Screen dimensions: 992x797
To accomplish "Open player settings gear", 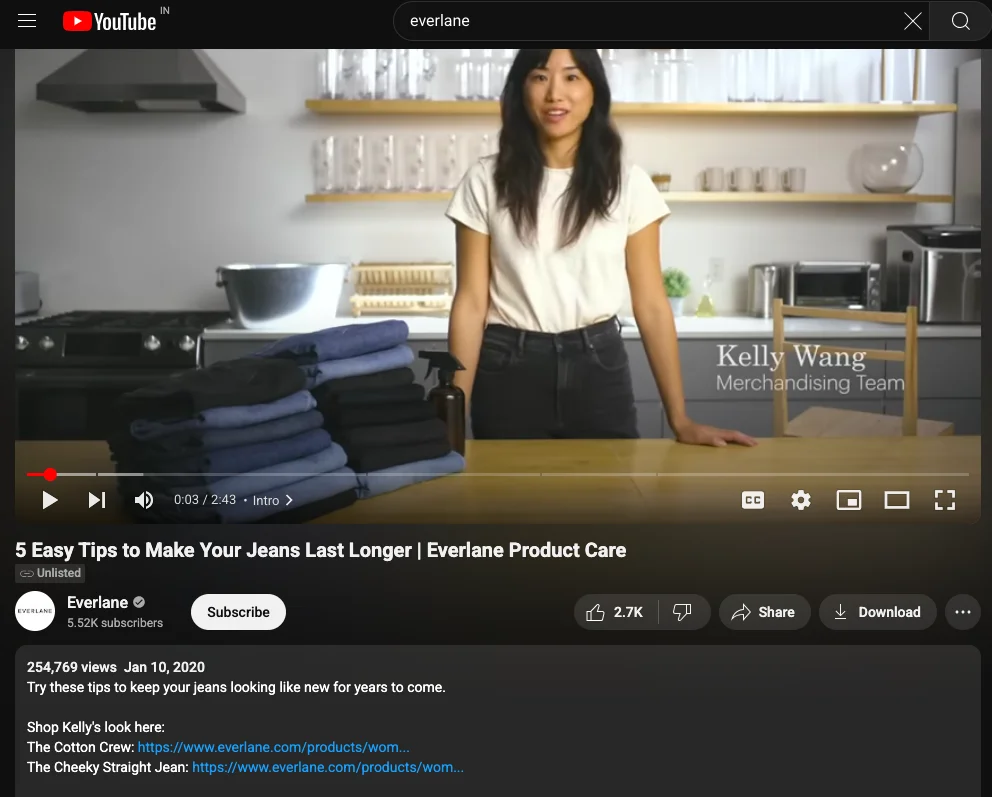I will (x=801, y=500).
